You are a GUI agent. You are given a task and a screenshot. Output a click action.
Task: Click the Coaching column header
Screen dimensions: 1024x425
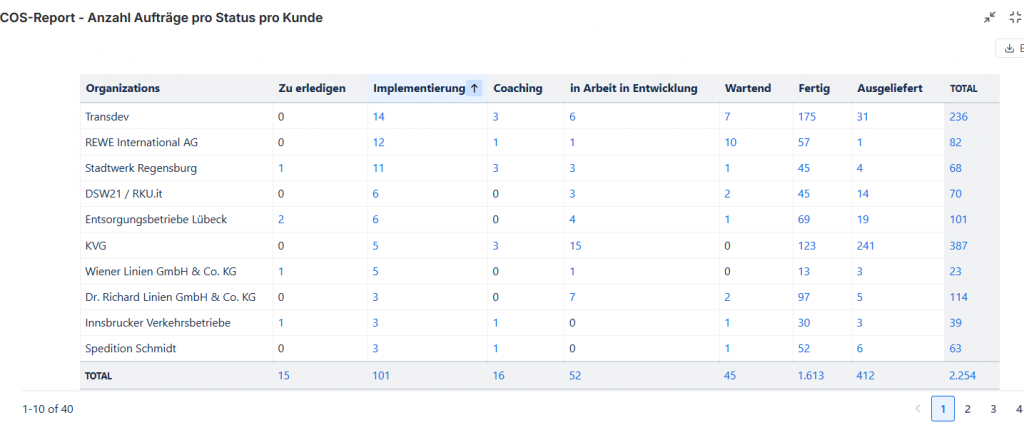coord(518,88)
